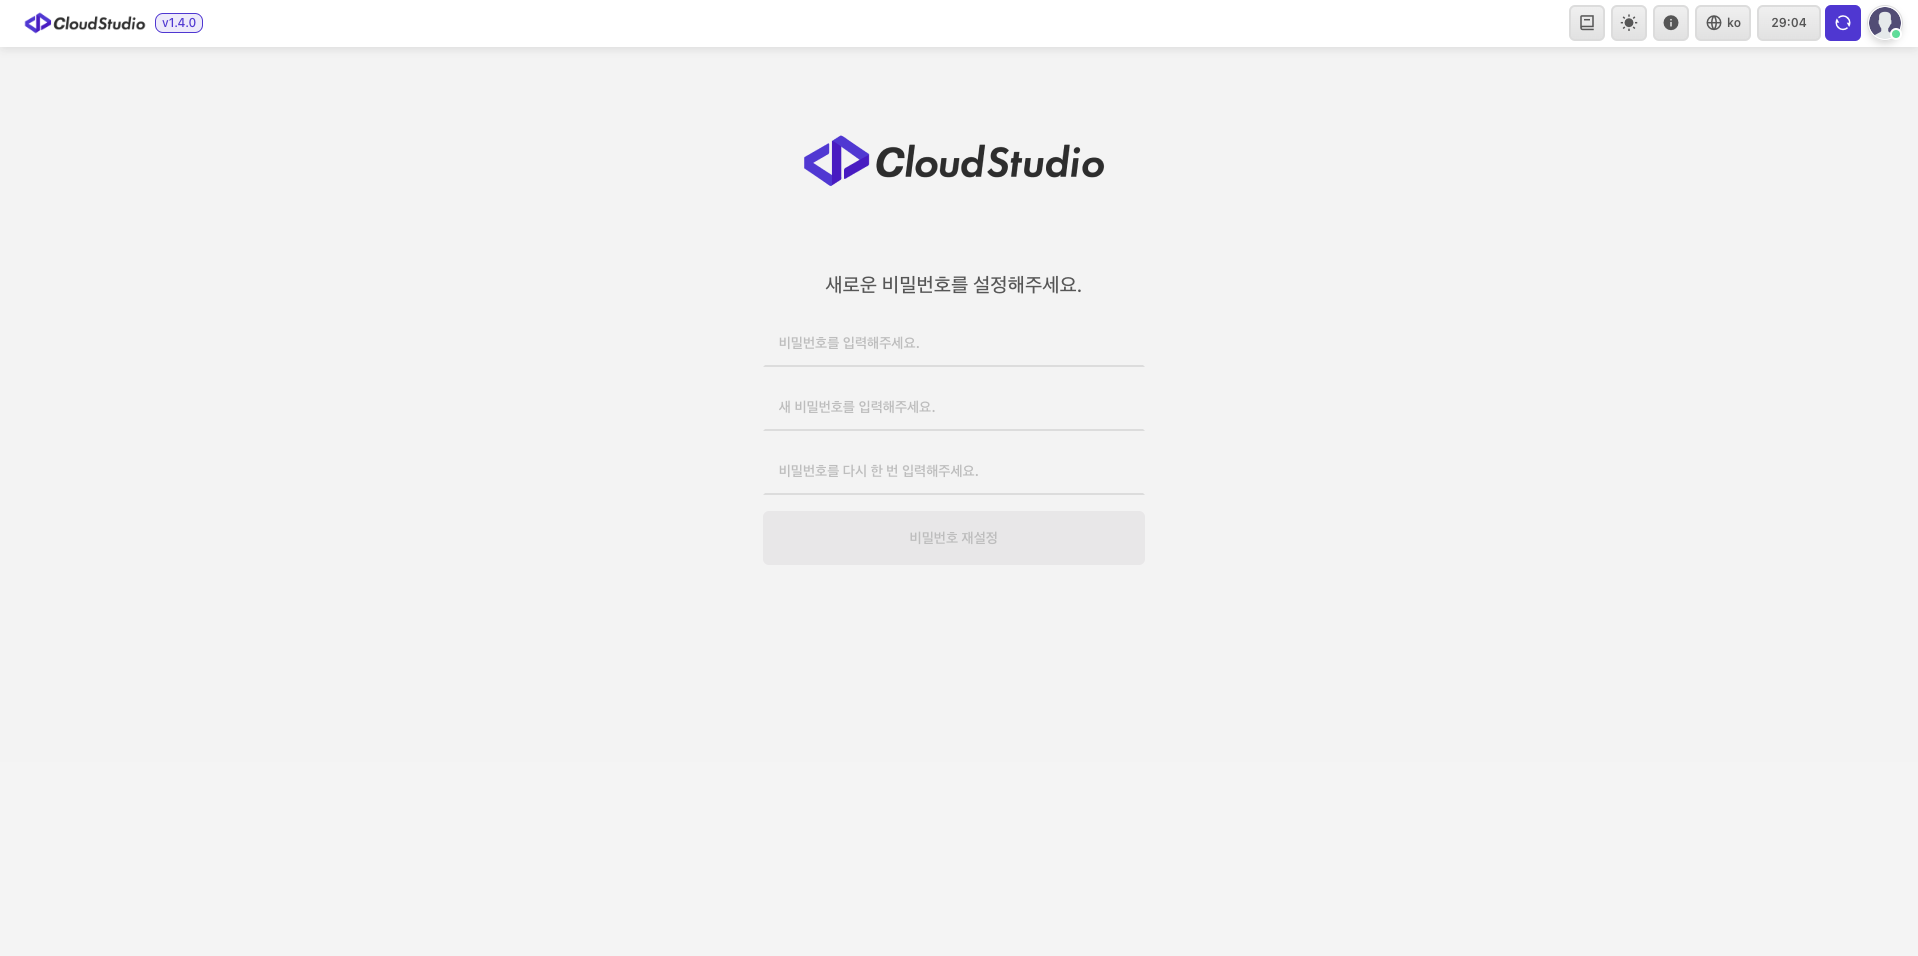
Task: Click the v1.4.0 version badge
Action: click(179, 23)
